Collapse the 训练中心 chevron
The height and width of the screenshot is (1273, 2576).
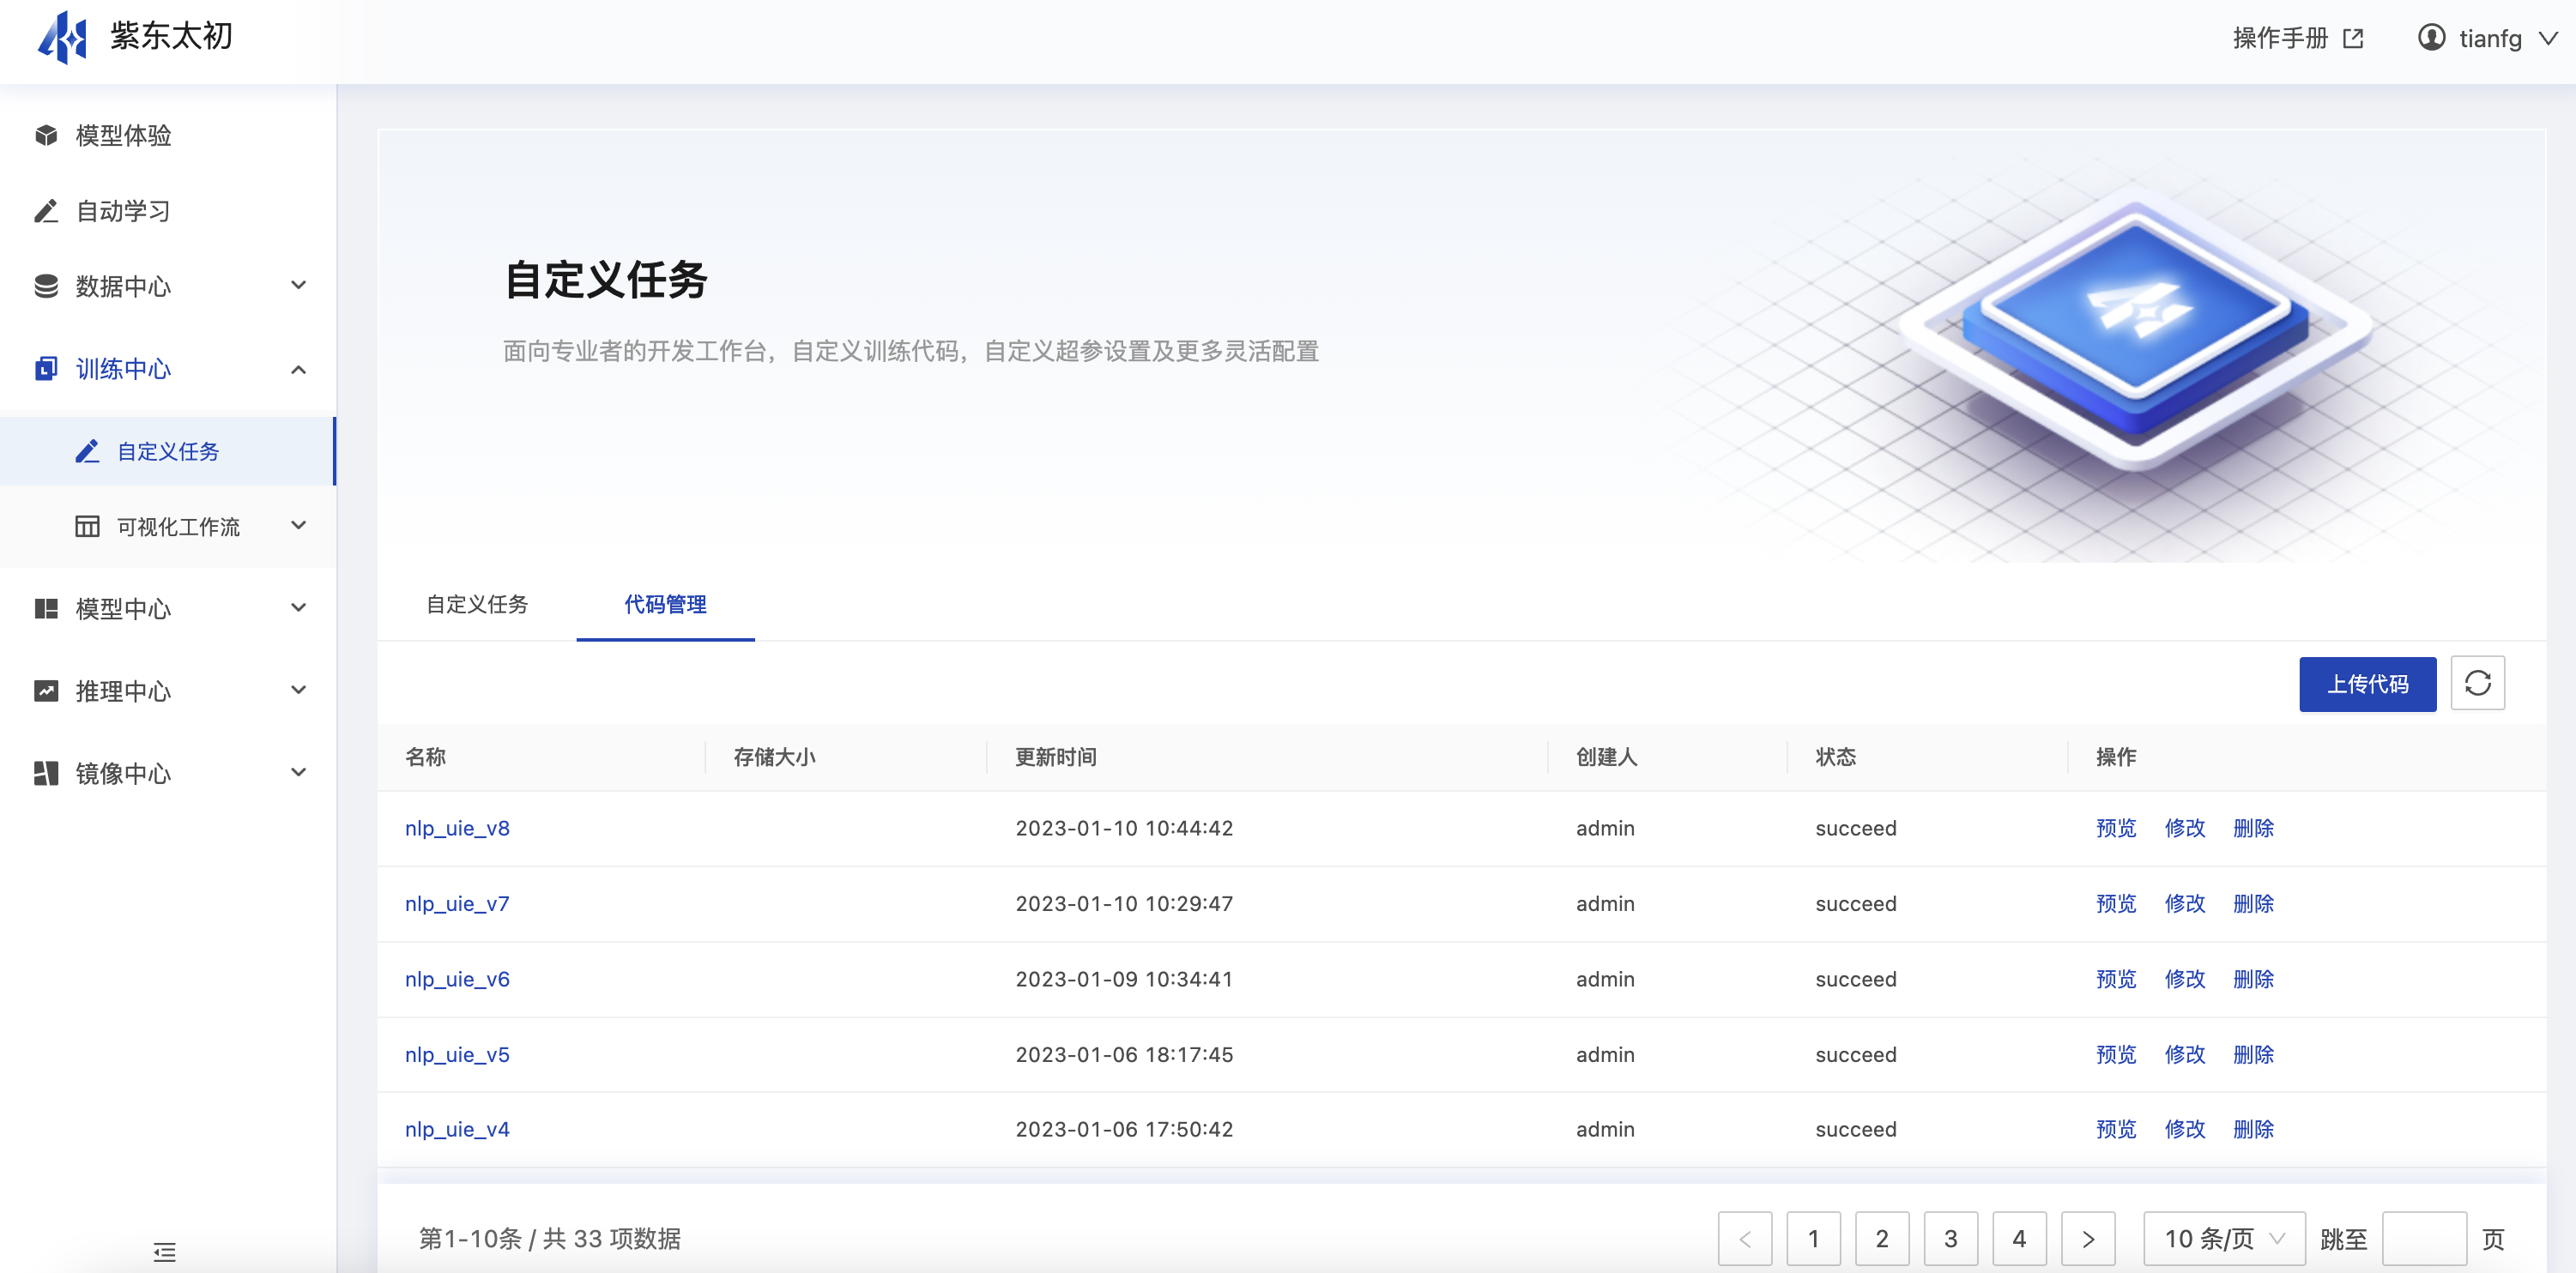298,369
